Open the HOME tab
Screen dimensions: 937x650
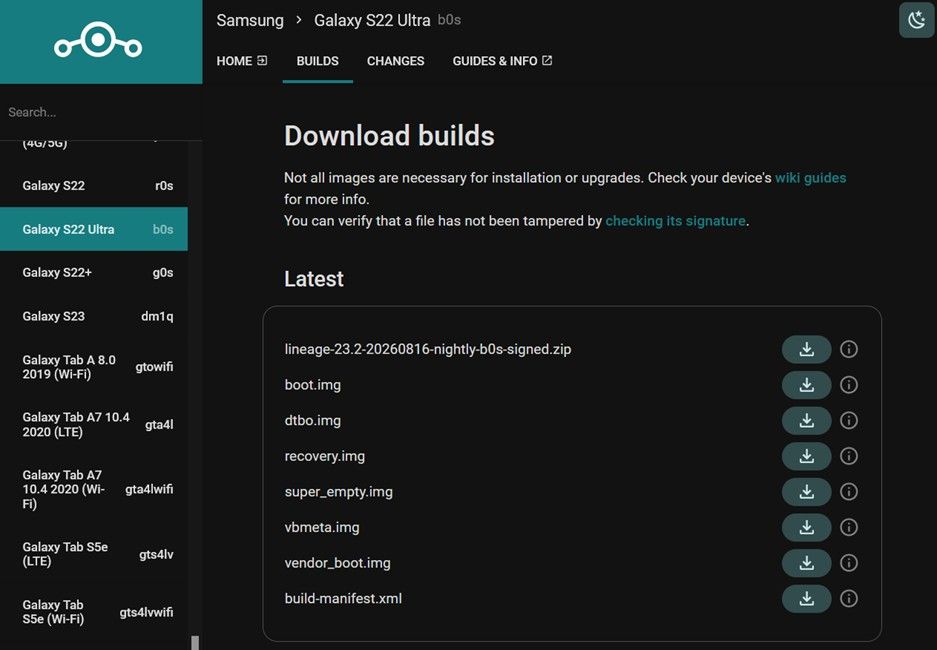point(241,61)
